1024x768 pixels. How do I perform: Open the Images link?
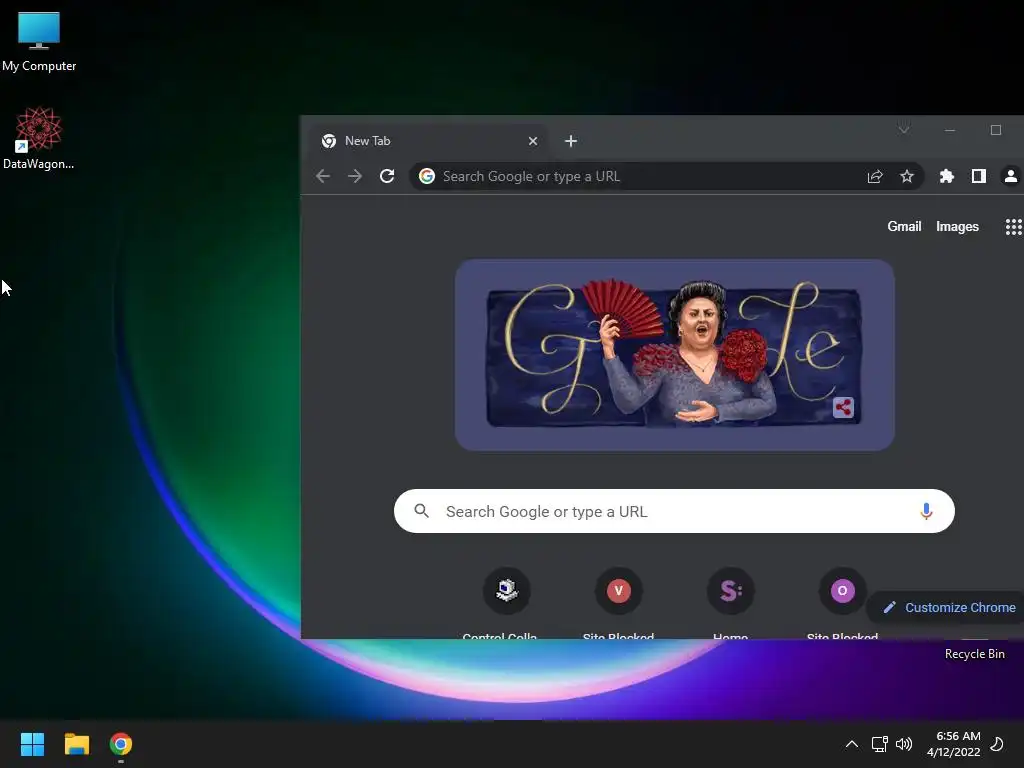tap(957, 227)
